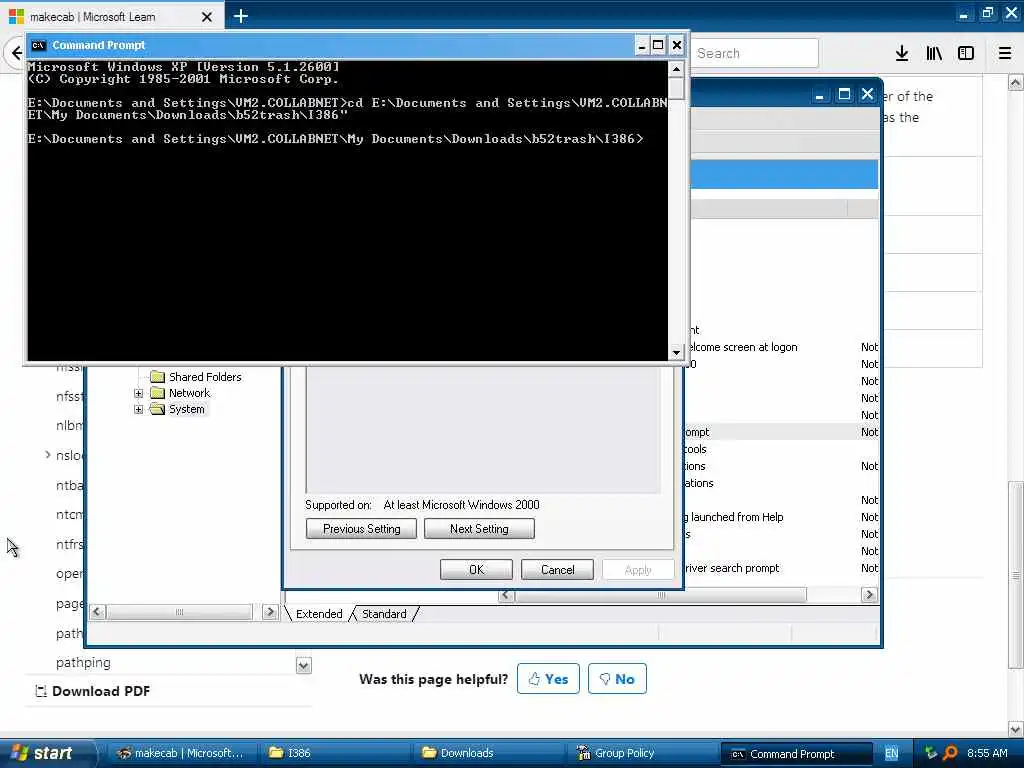Select 'launched from Help' policy row
The image size is (1024, 768).
pos(781,517)
